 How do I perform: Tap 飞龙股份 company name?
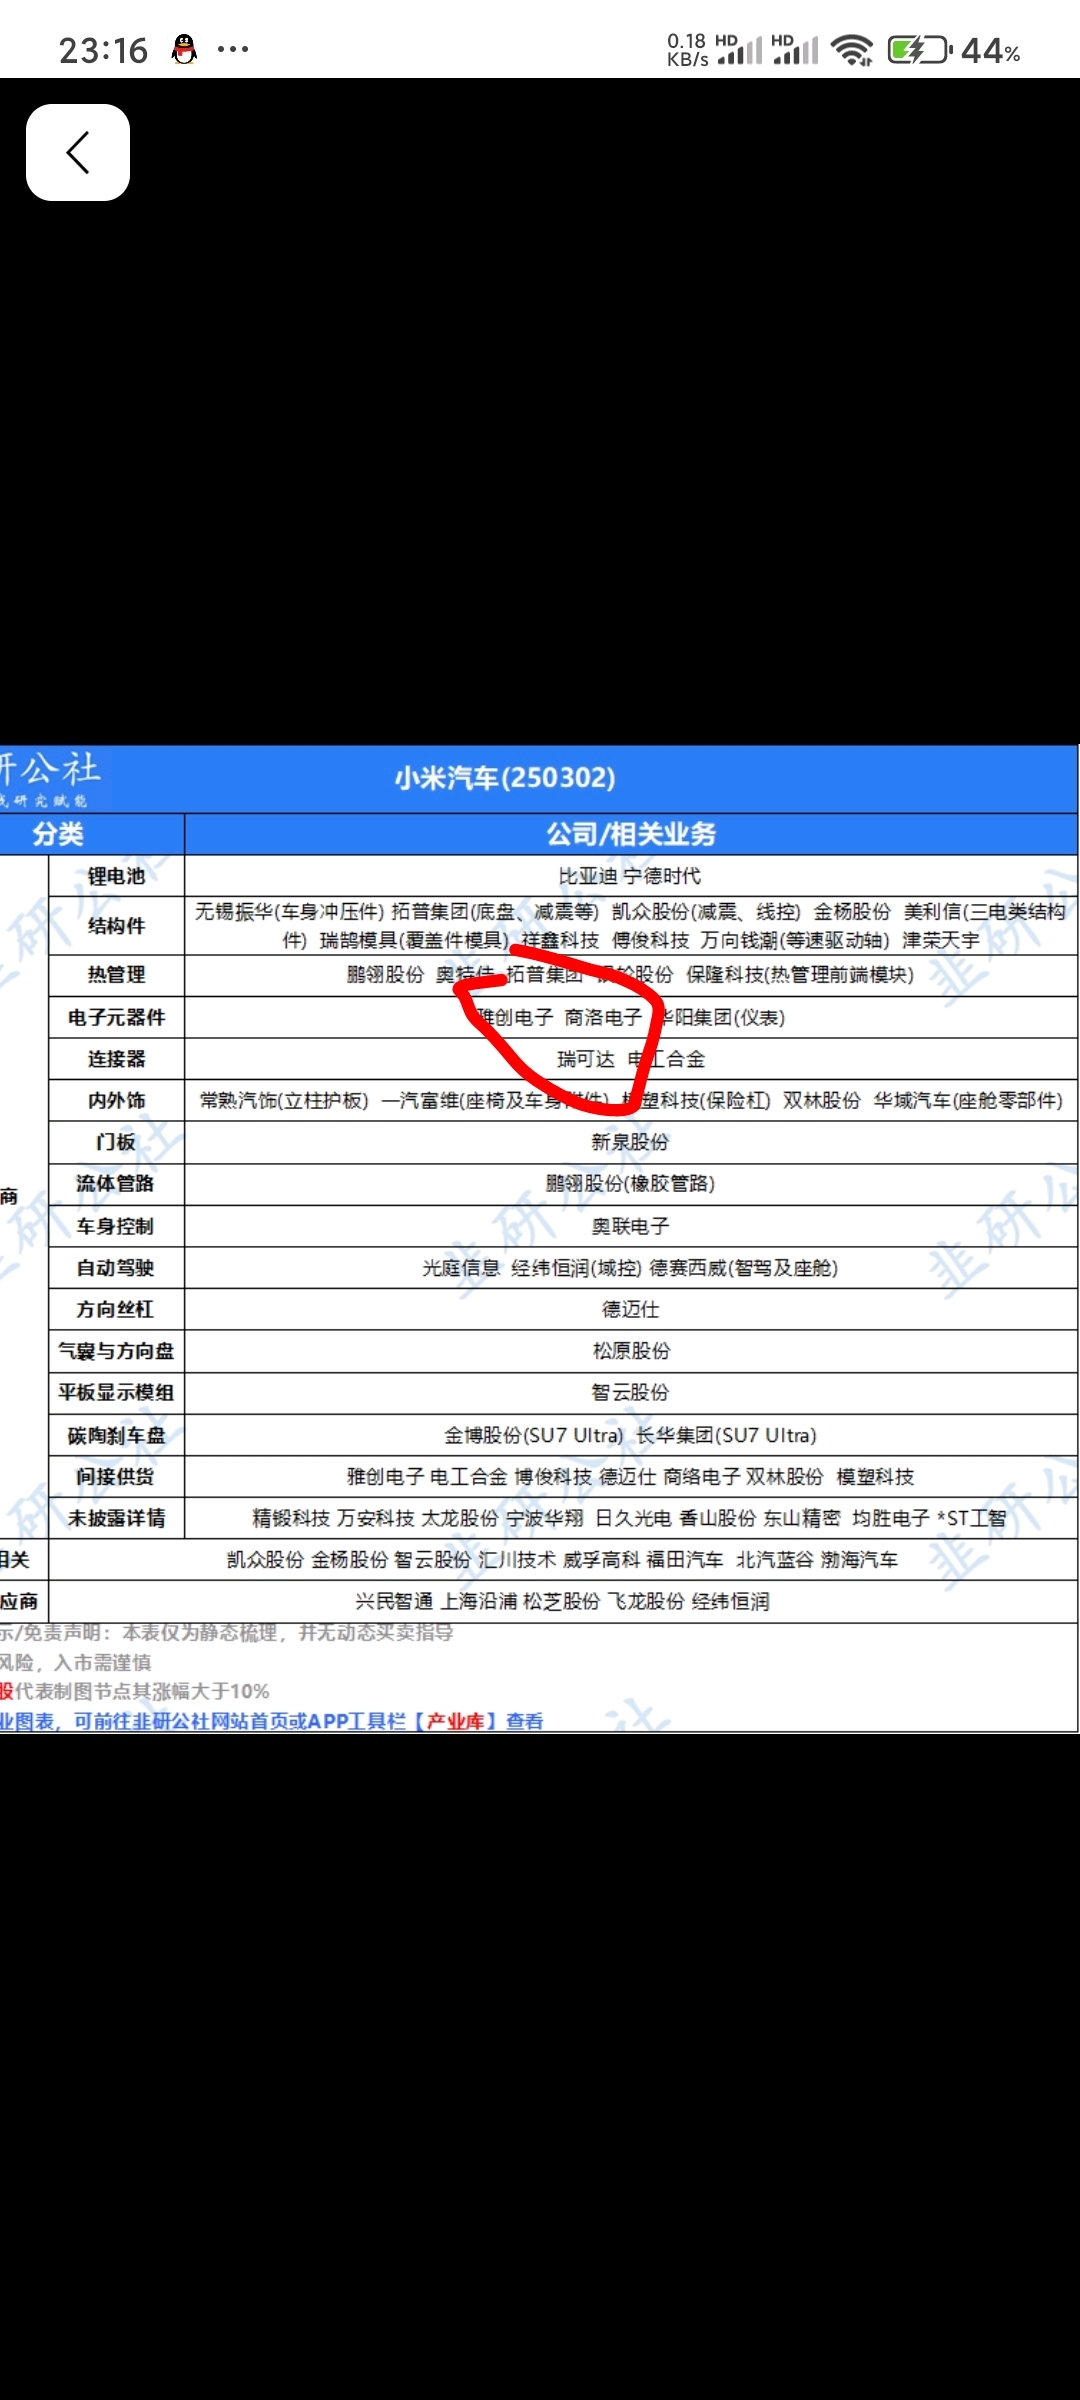pyautogui.click(x=646, y=1602)
